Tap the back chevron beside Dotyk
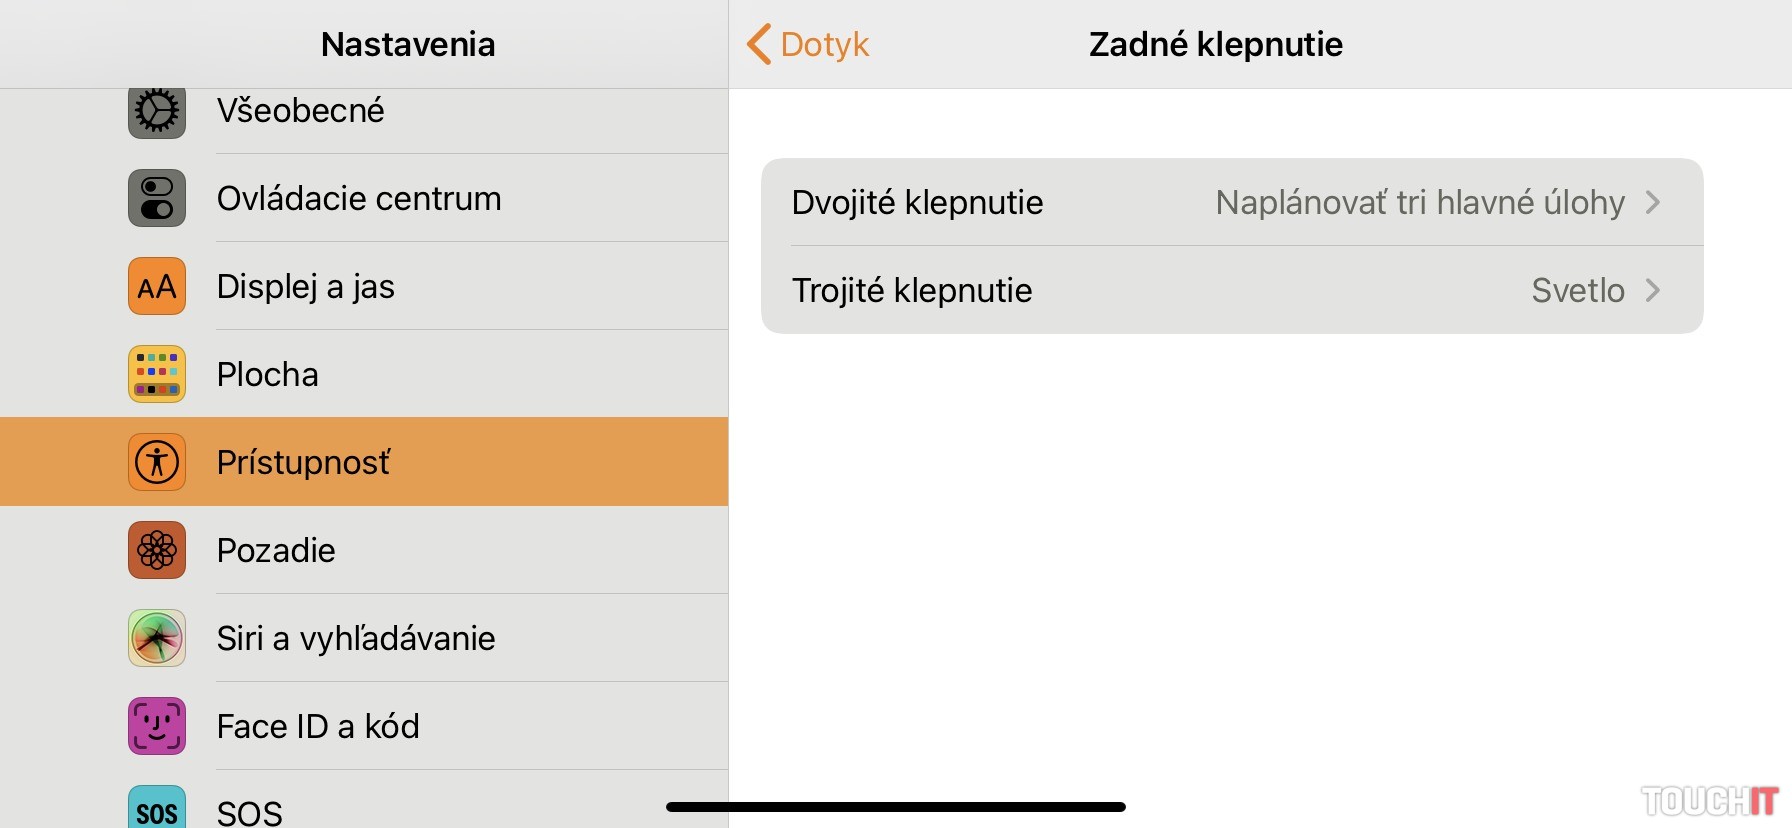Viewport: 1792px width, 828px height. pos(759,44)
